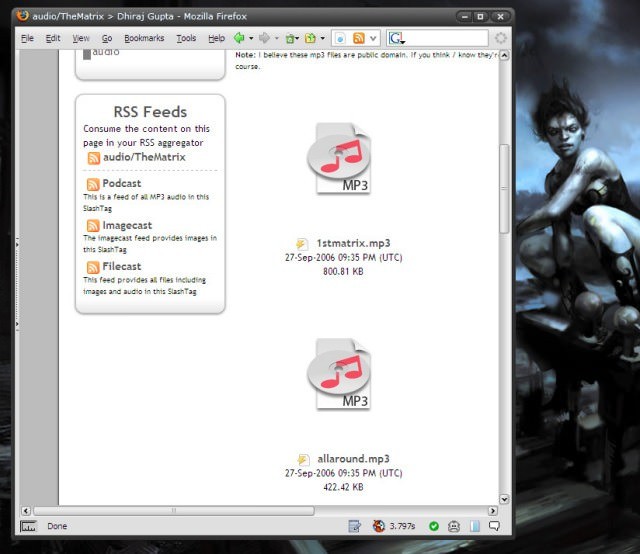Viewport: 640px width, 554px height.
Task: Click the speech bubble status bar icon
Action: pos(494,526)
